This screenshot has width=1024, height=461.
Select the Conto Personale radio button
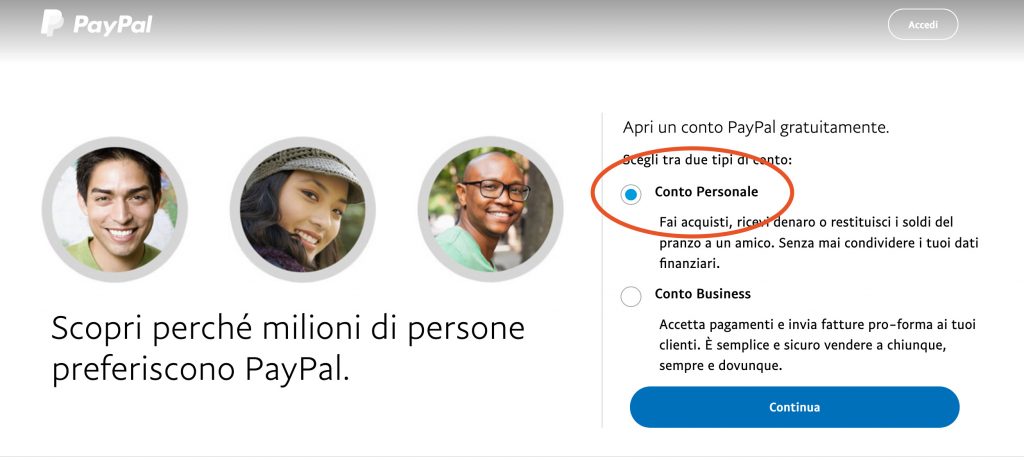point(630,194)
